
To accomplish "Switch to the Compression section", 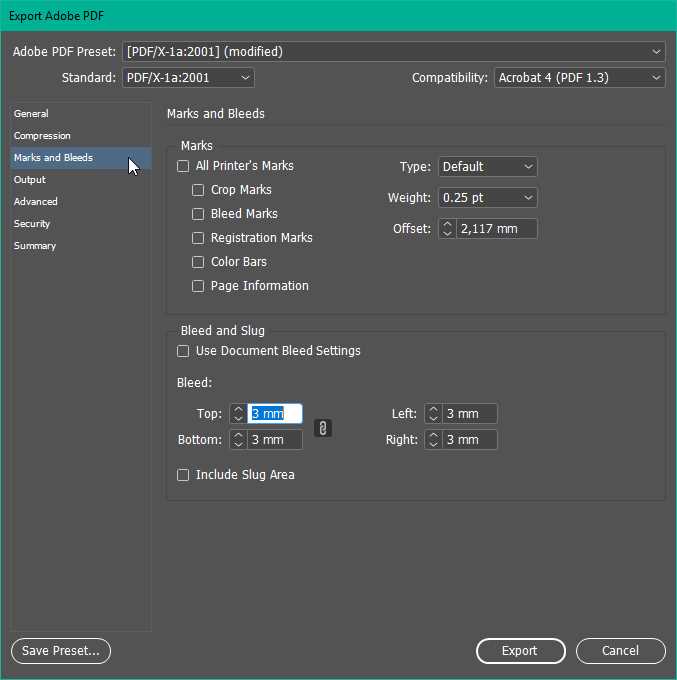I will [x=42, y=136].
